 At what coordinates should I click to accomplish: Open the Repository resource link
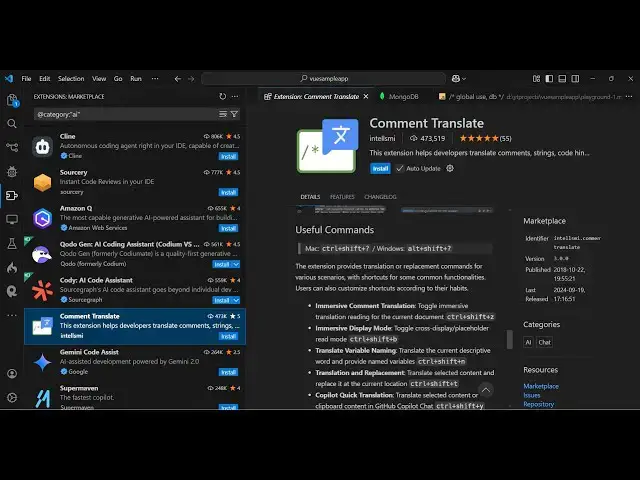tap(538, 404)
